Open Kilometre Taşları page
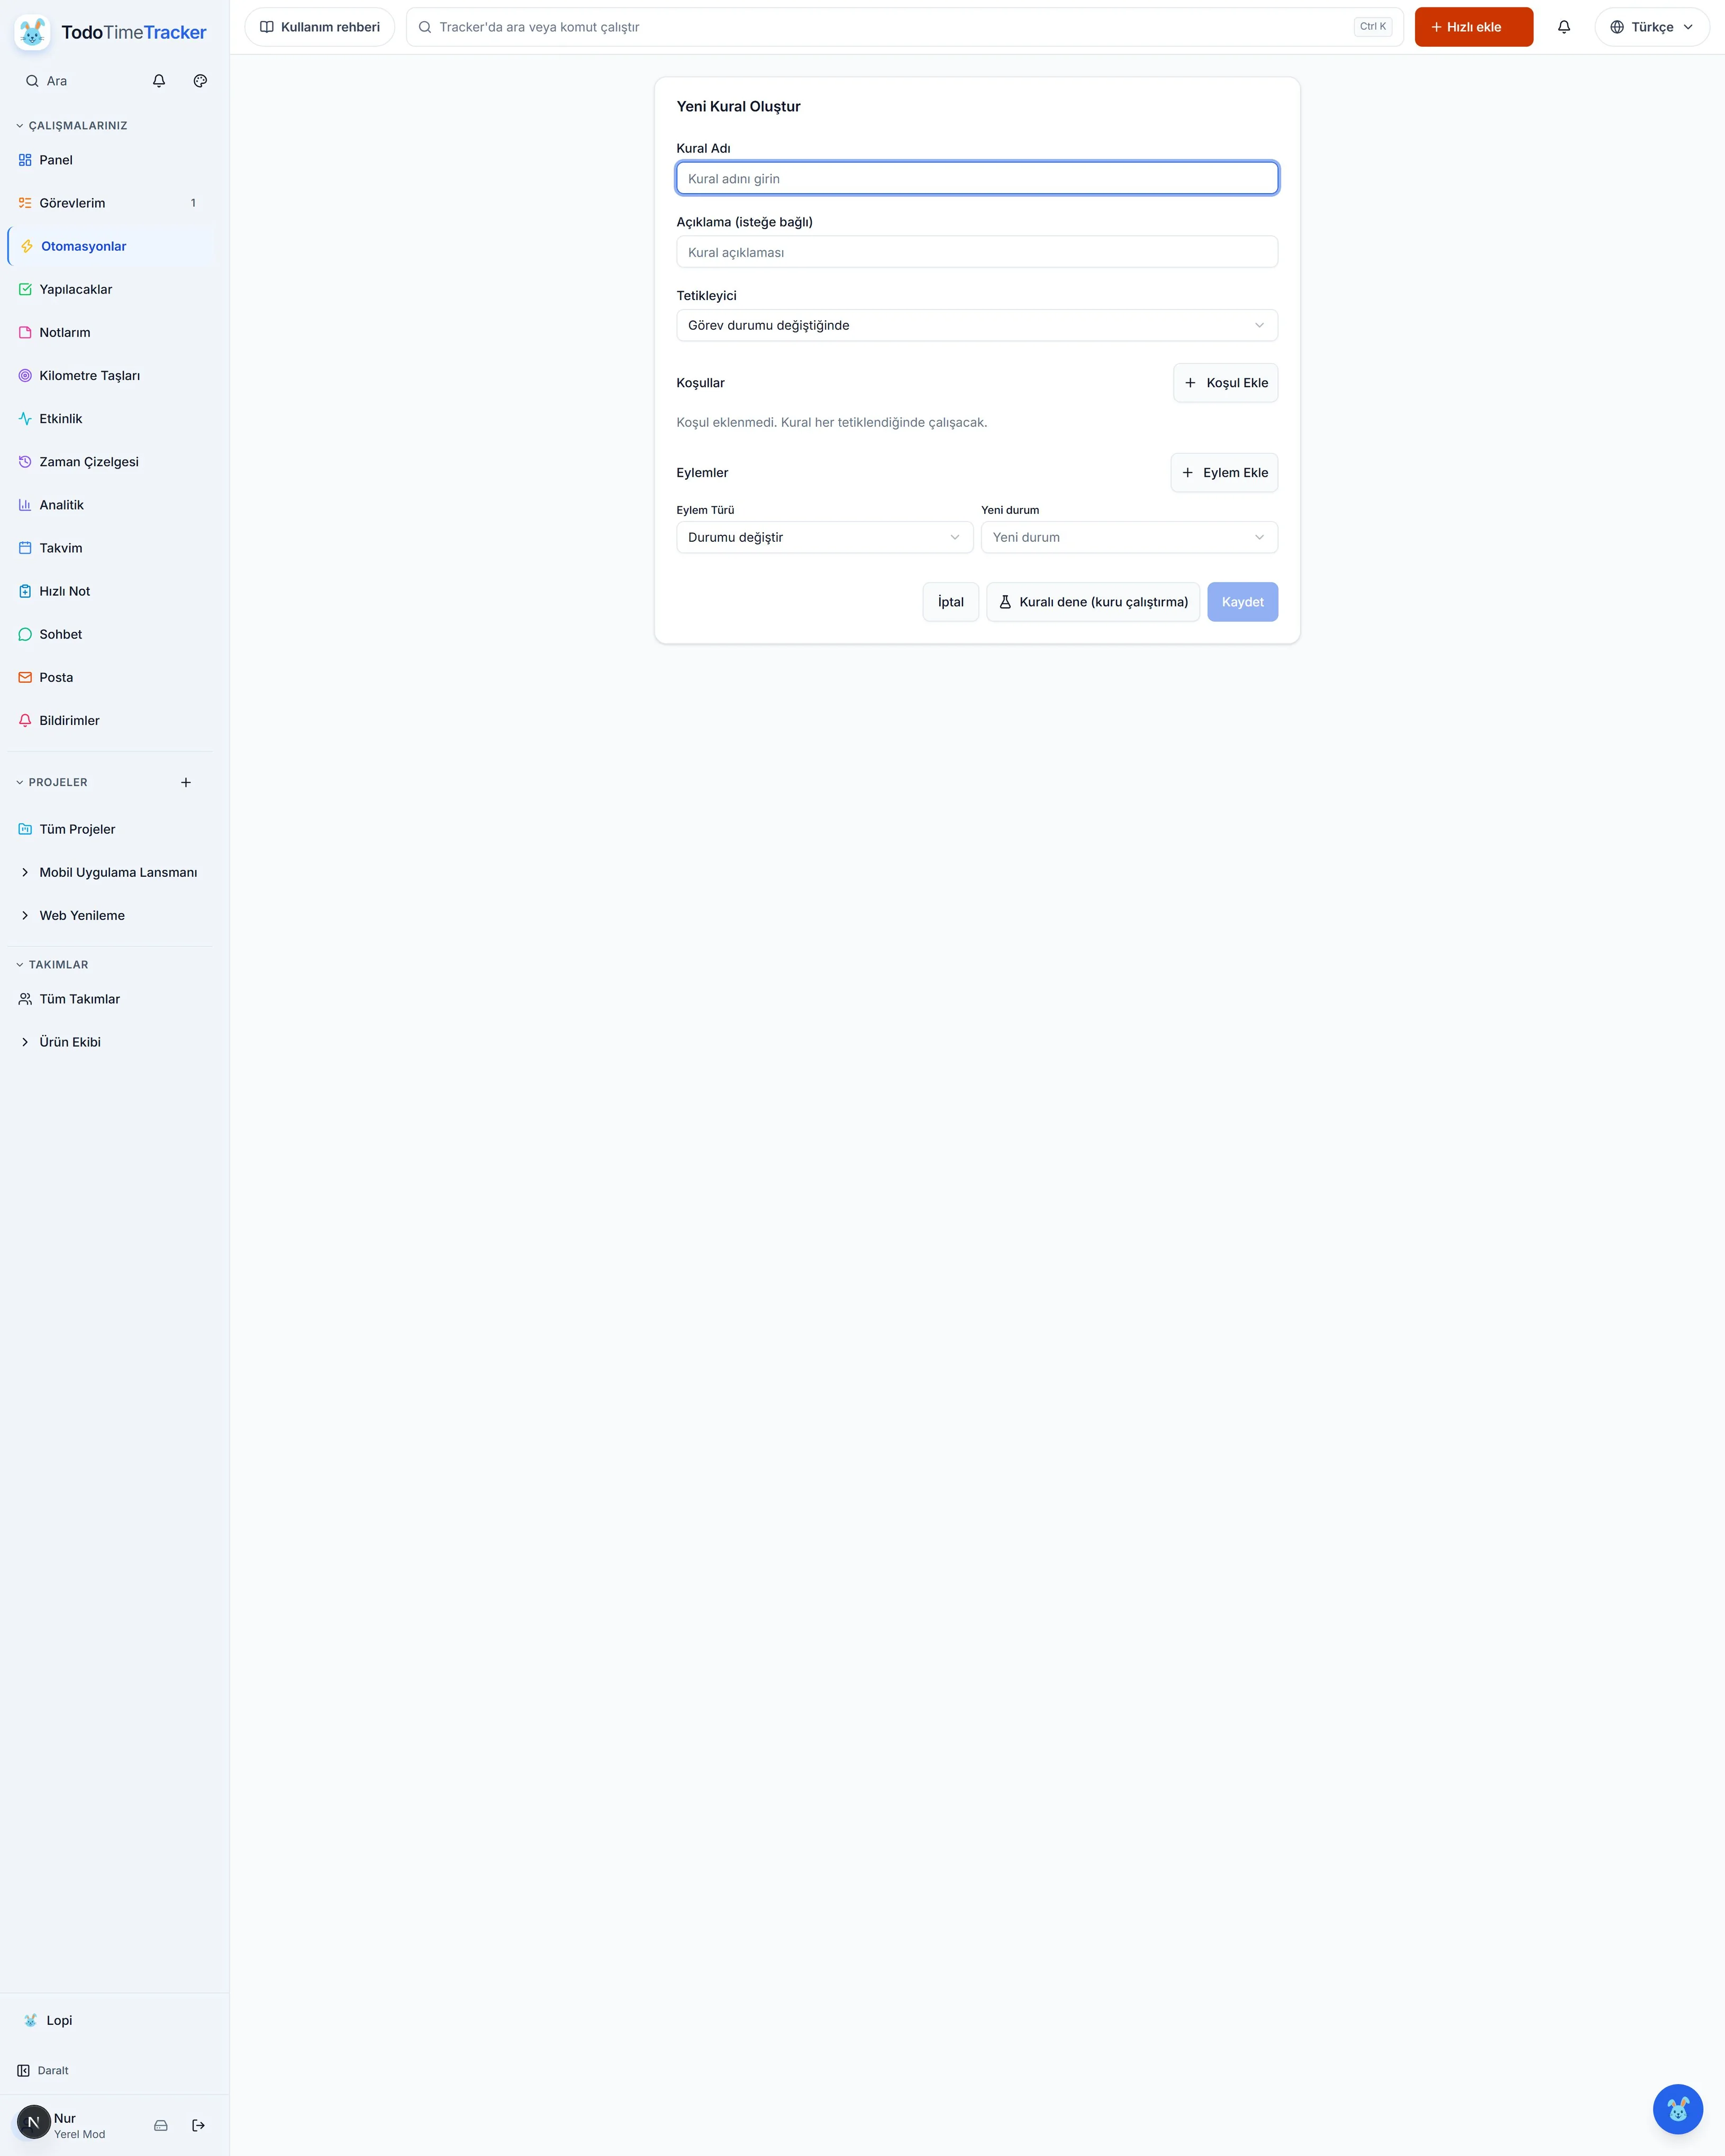Screen dimensions: 1725x2156 tap(110, 375)
